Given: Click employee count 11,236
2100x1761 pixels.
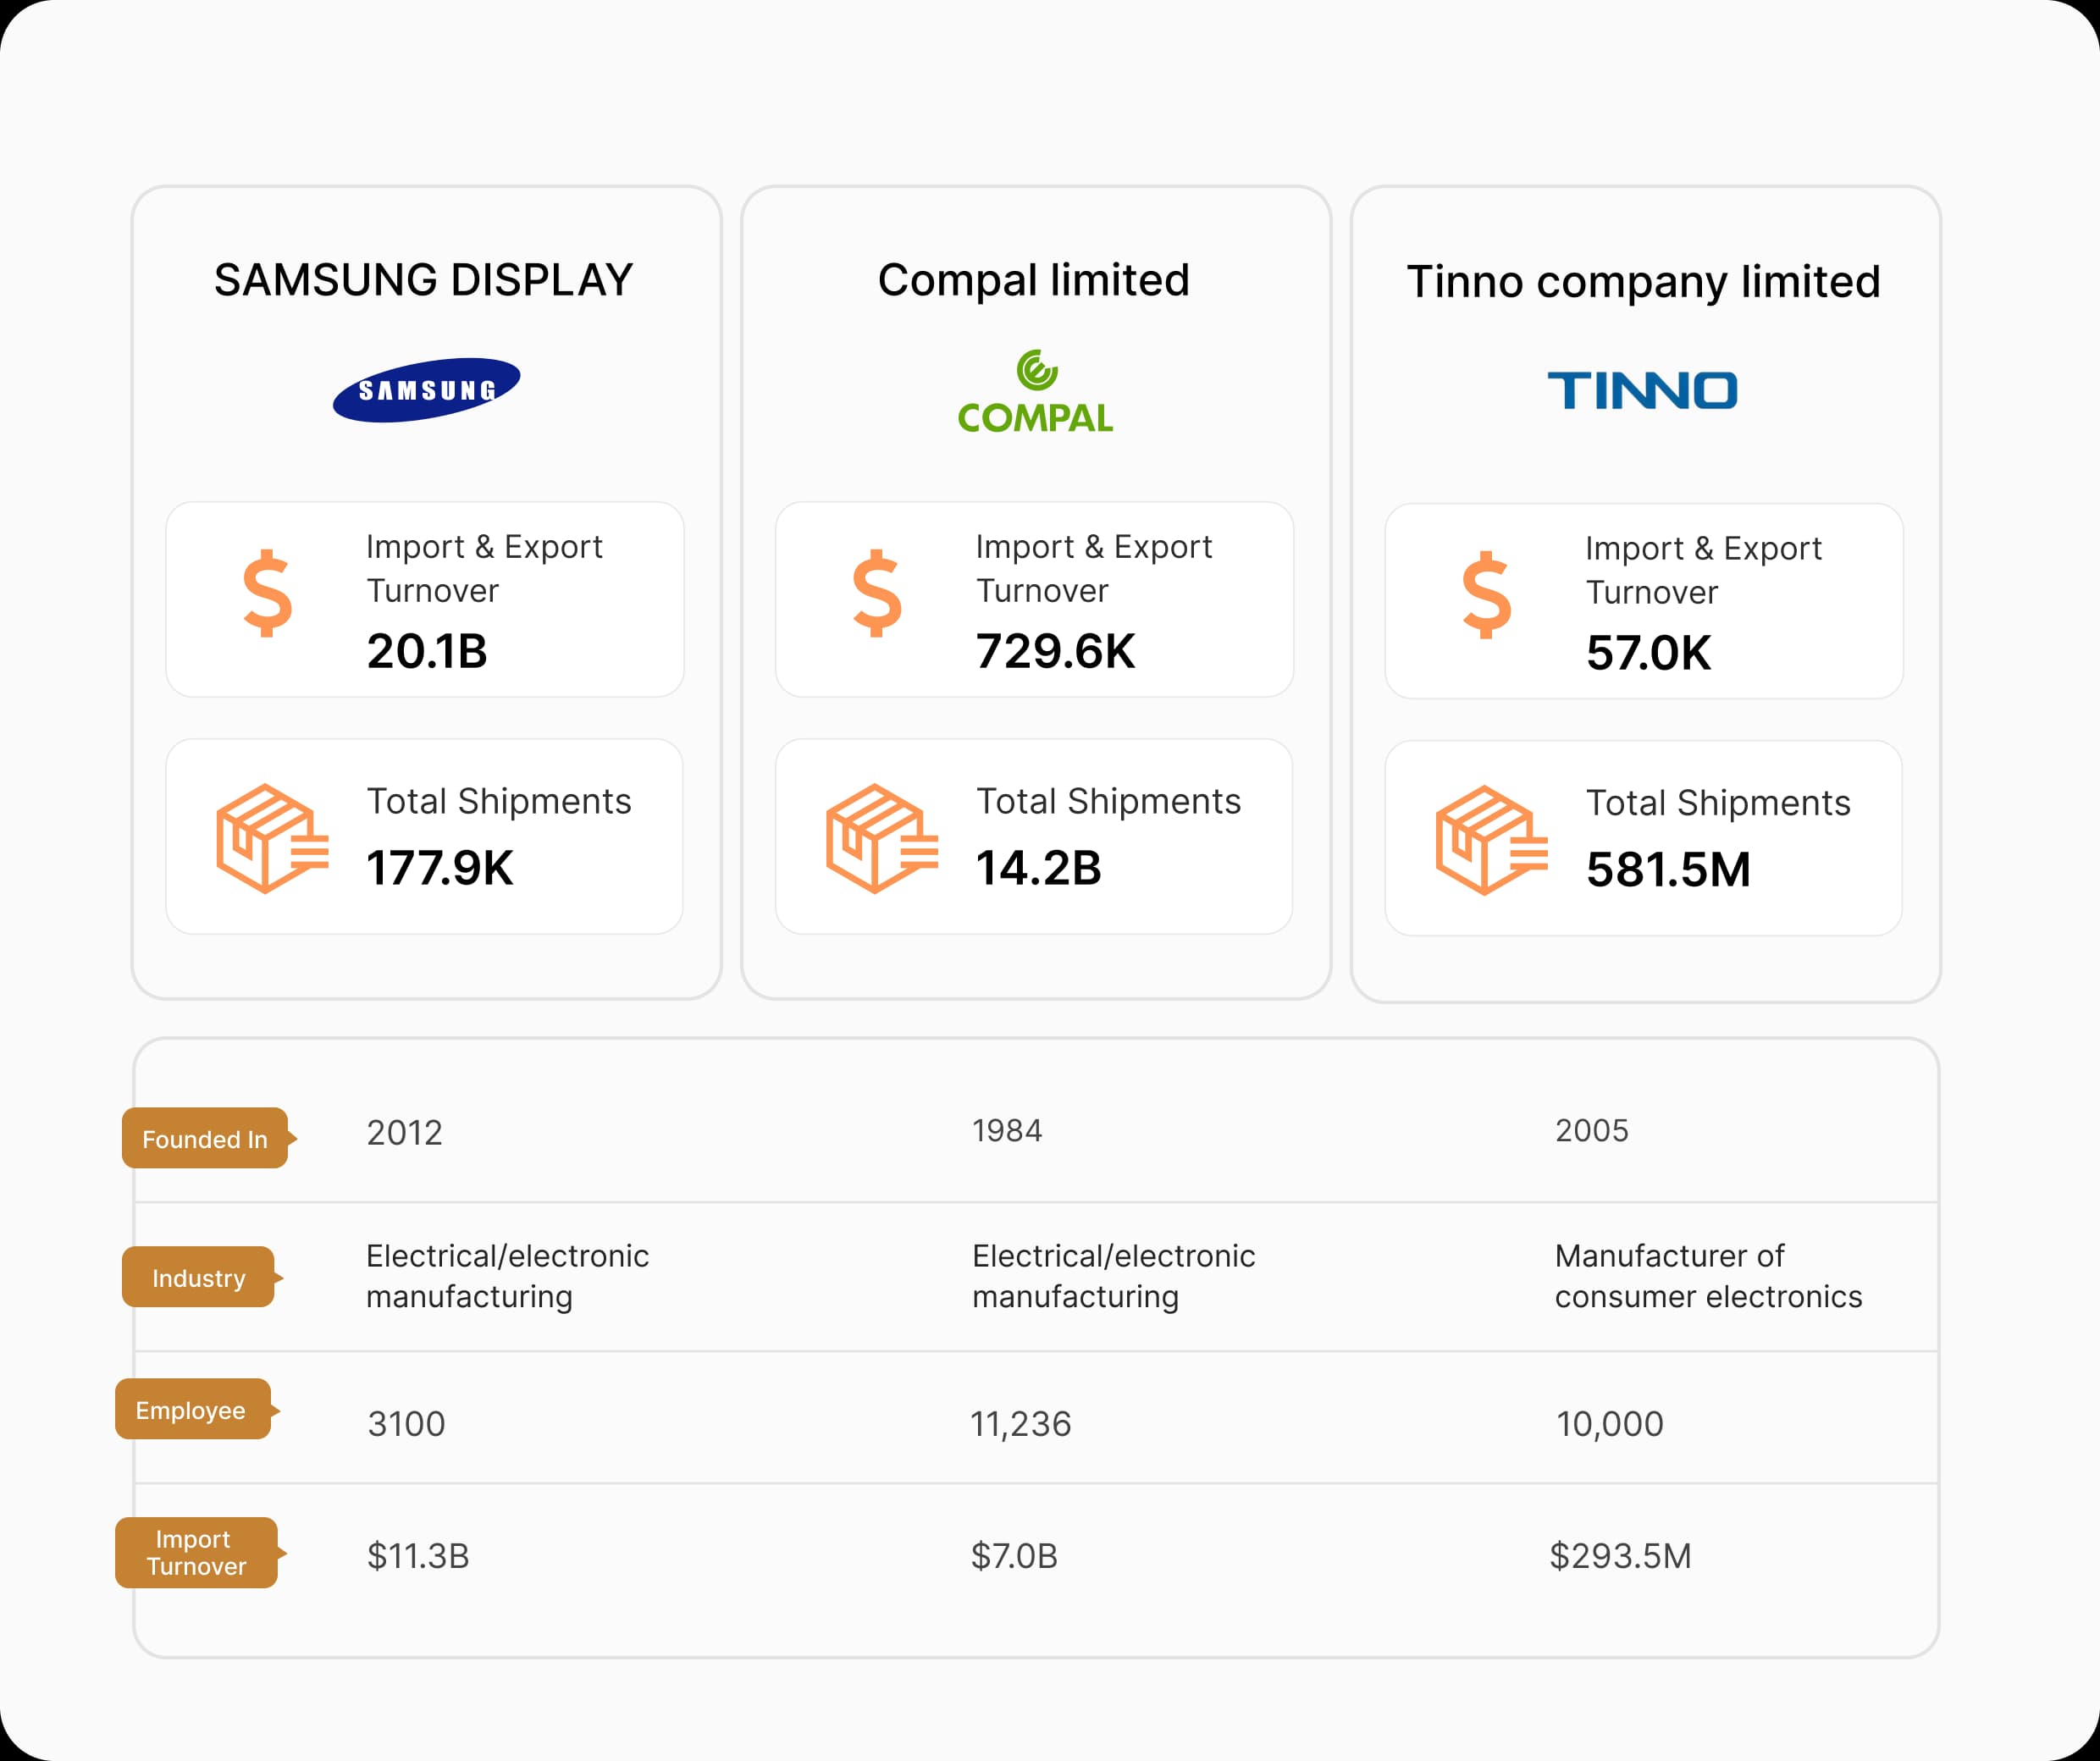Looking at the screenshot, I should click(1021, 1423).
